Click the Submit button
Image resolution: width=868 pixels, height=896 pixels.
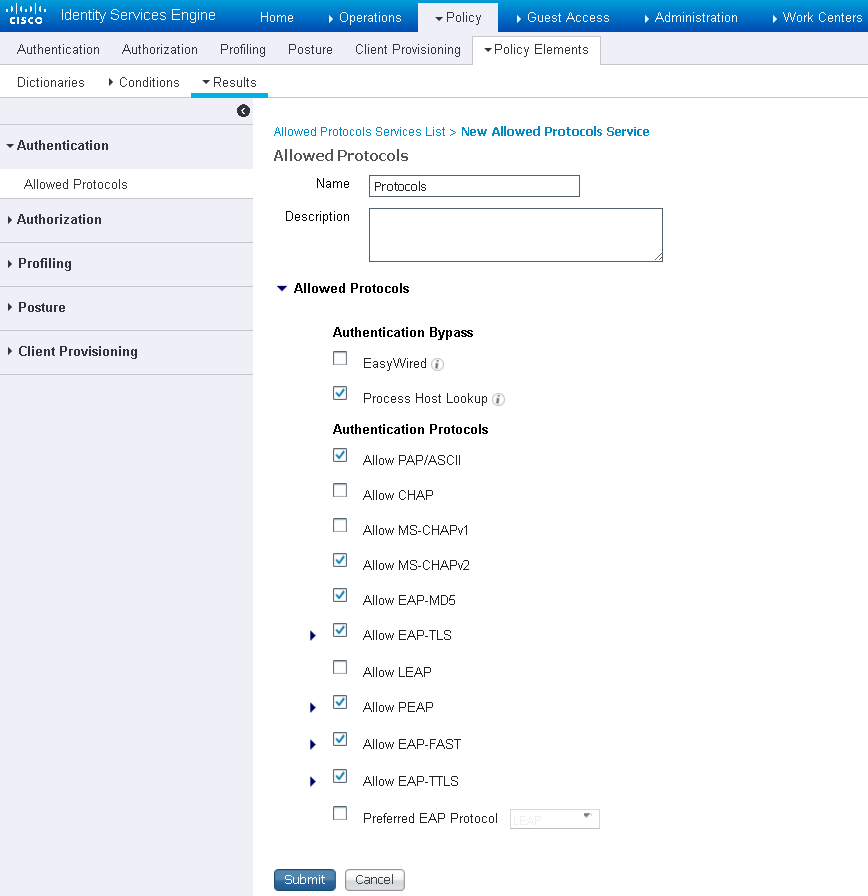(304, 880)
